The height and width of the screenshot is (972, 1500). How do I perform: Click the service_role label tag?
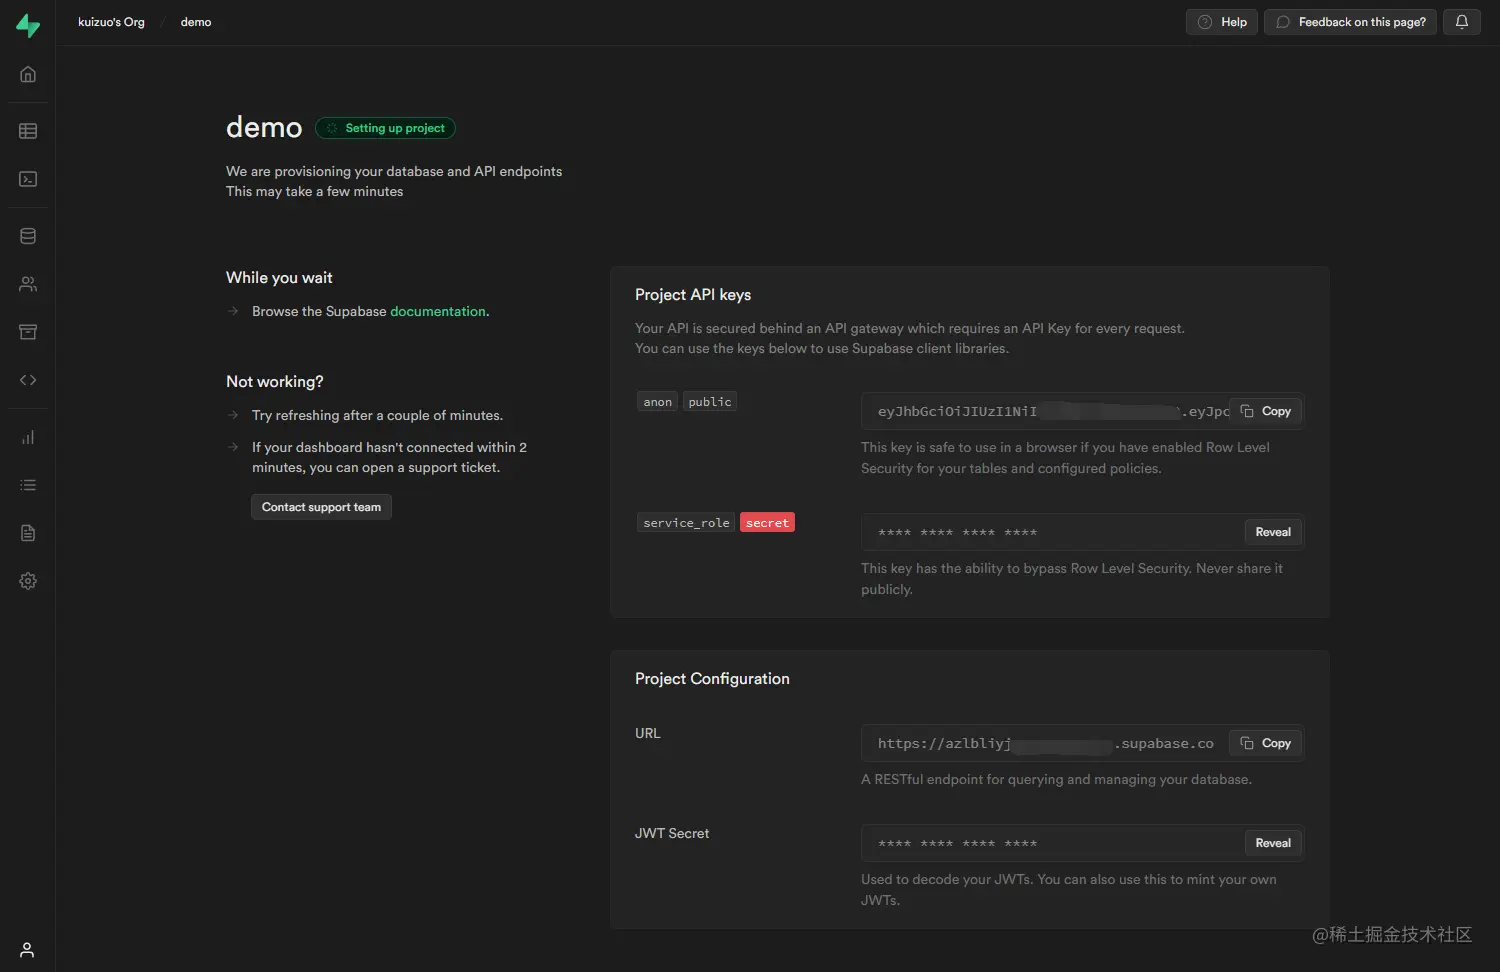click(686, 523)
